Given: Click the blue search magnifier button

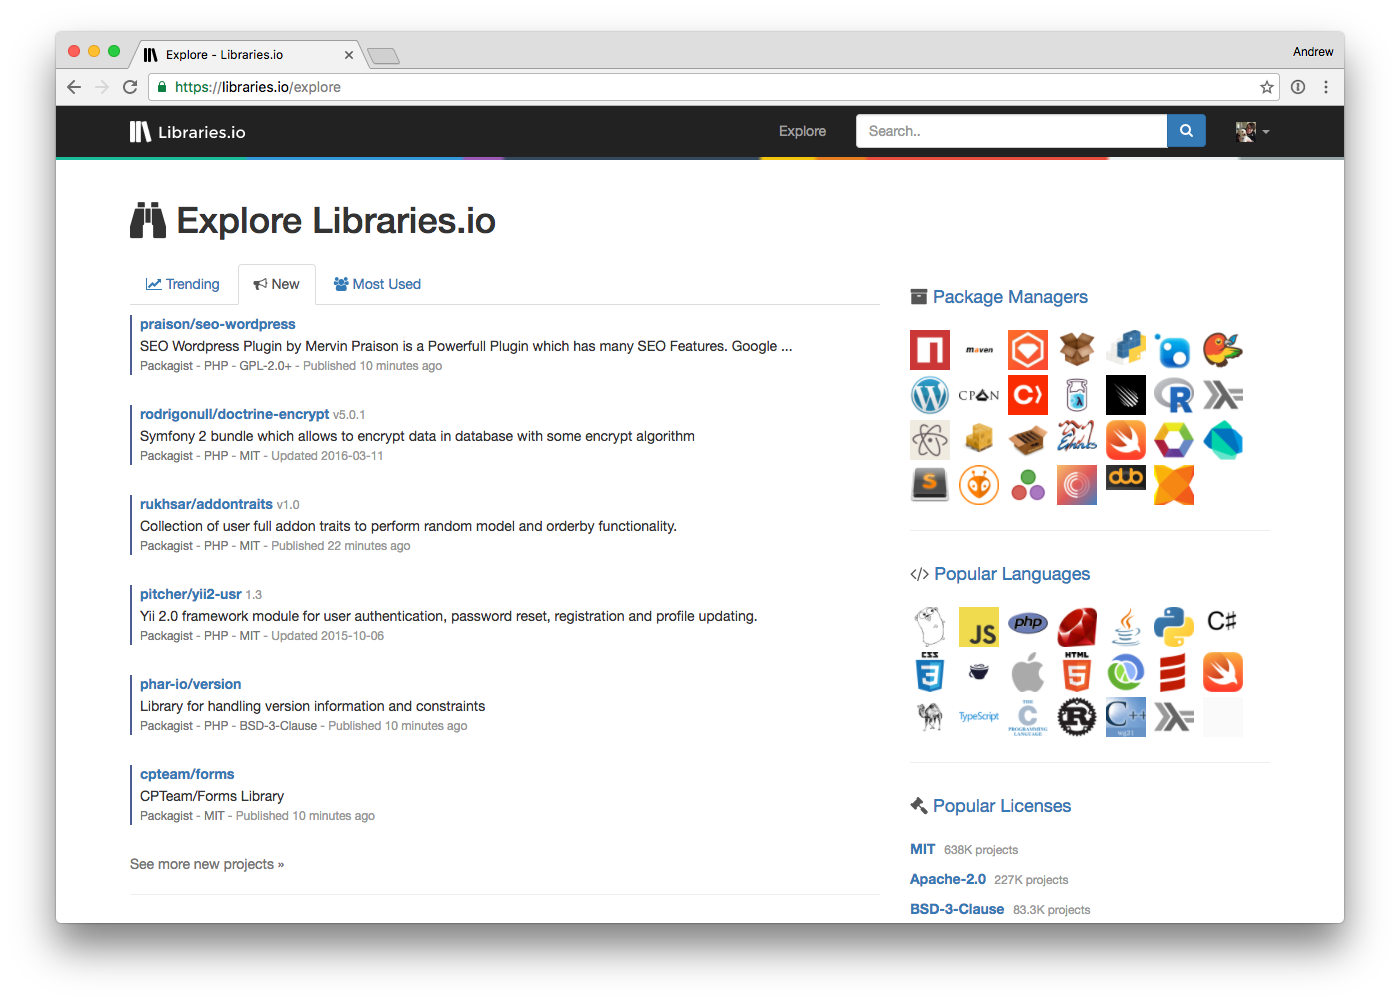Looking at the screenshot, I should click(1186, 131).
